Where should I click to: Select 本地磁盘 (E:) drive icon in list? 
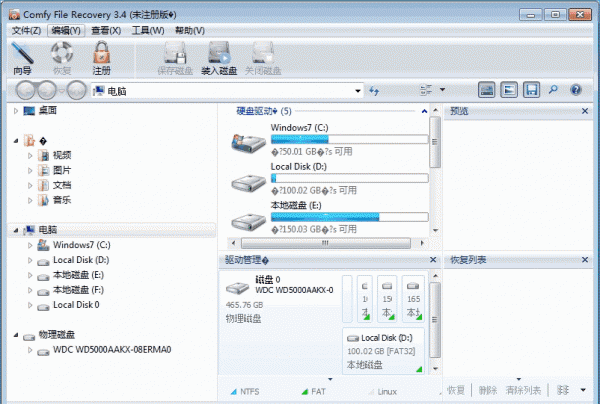[249, 222]
